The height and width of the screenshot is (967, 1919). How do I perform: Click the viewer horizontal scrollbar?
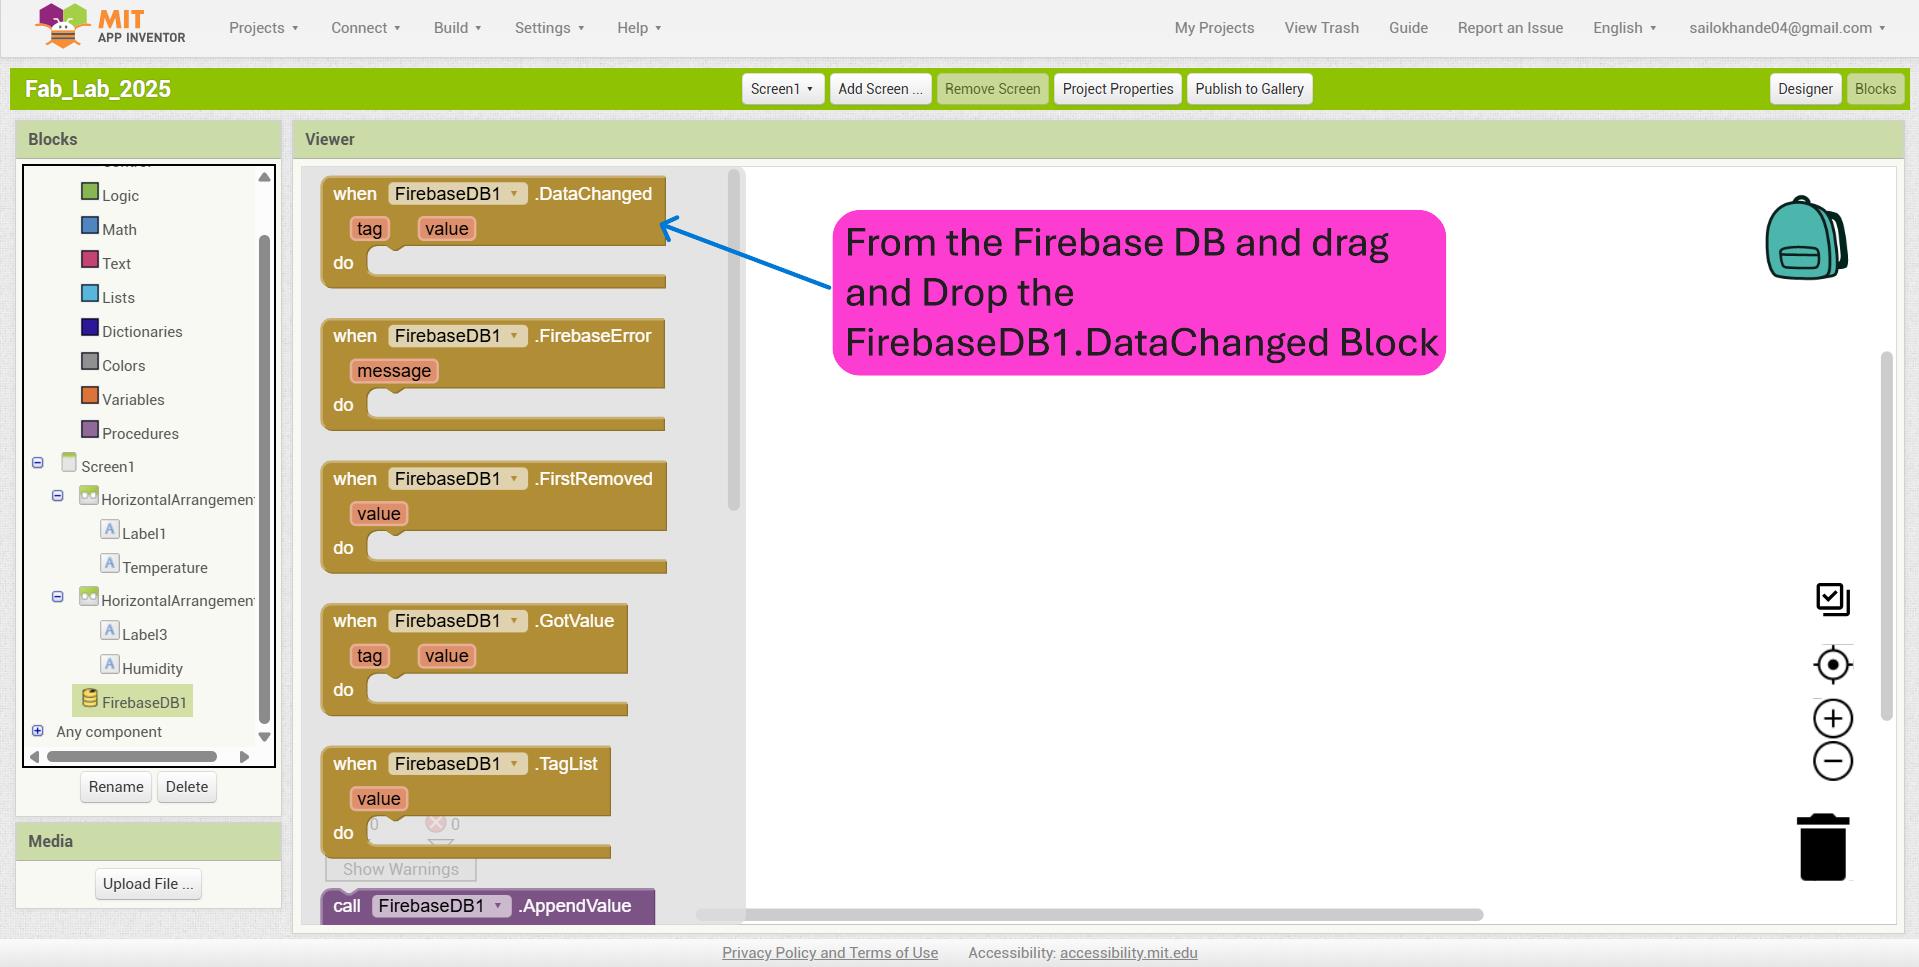[x=1089, y=914]
